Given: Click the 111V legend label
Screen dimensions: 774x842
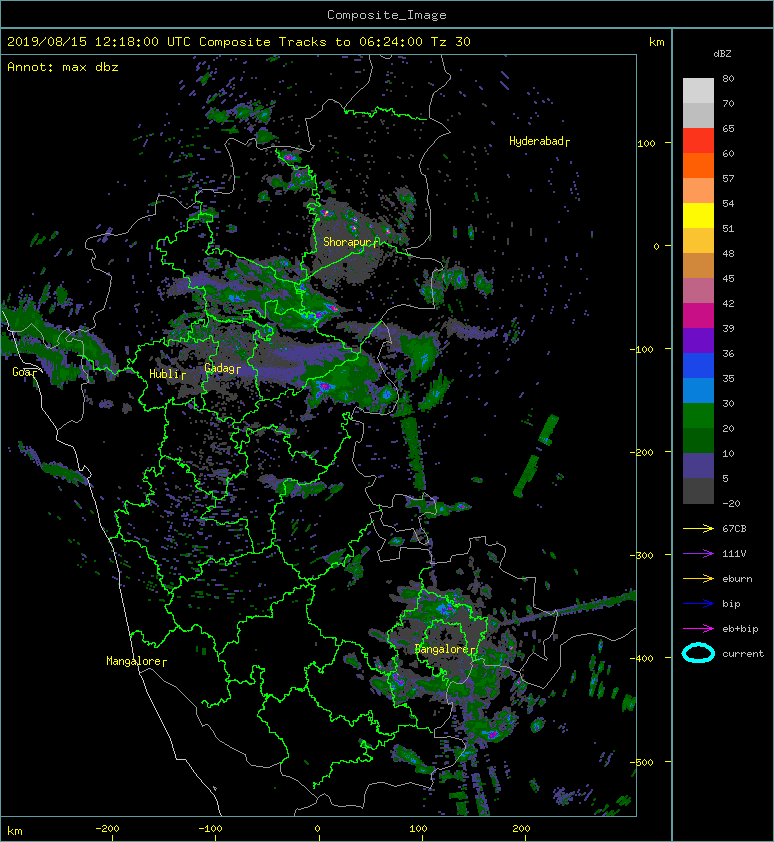Looking at the screenshot, I should 734,554.
